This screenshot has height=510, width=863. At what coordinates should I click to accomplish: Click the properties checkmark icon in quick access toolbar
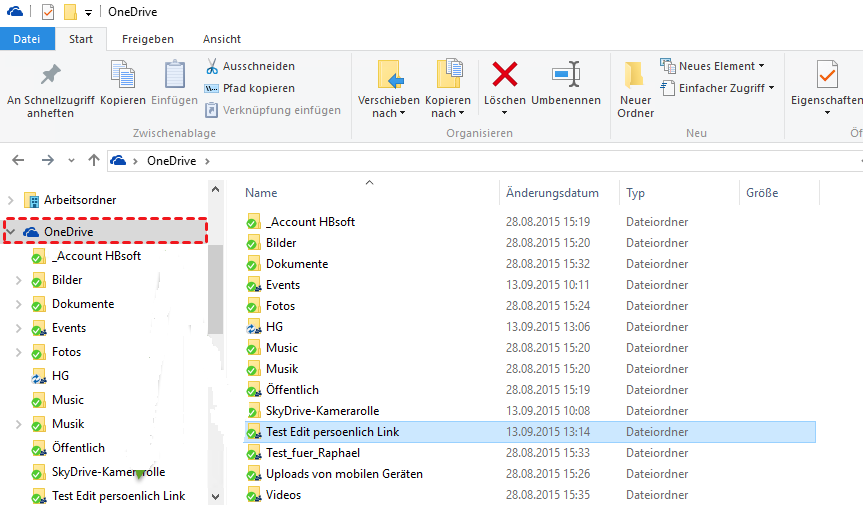(48, 12)
